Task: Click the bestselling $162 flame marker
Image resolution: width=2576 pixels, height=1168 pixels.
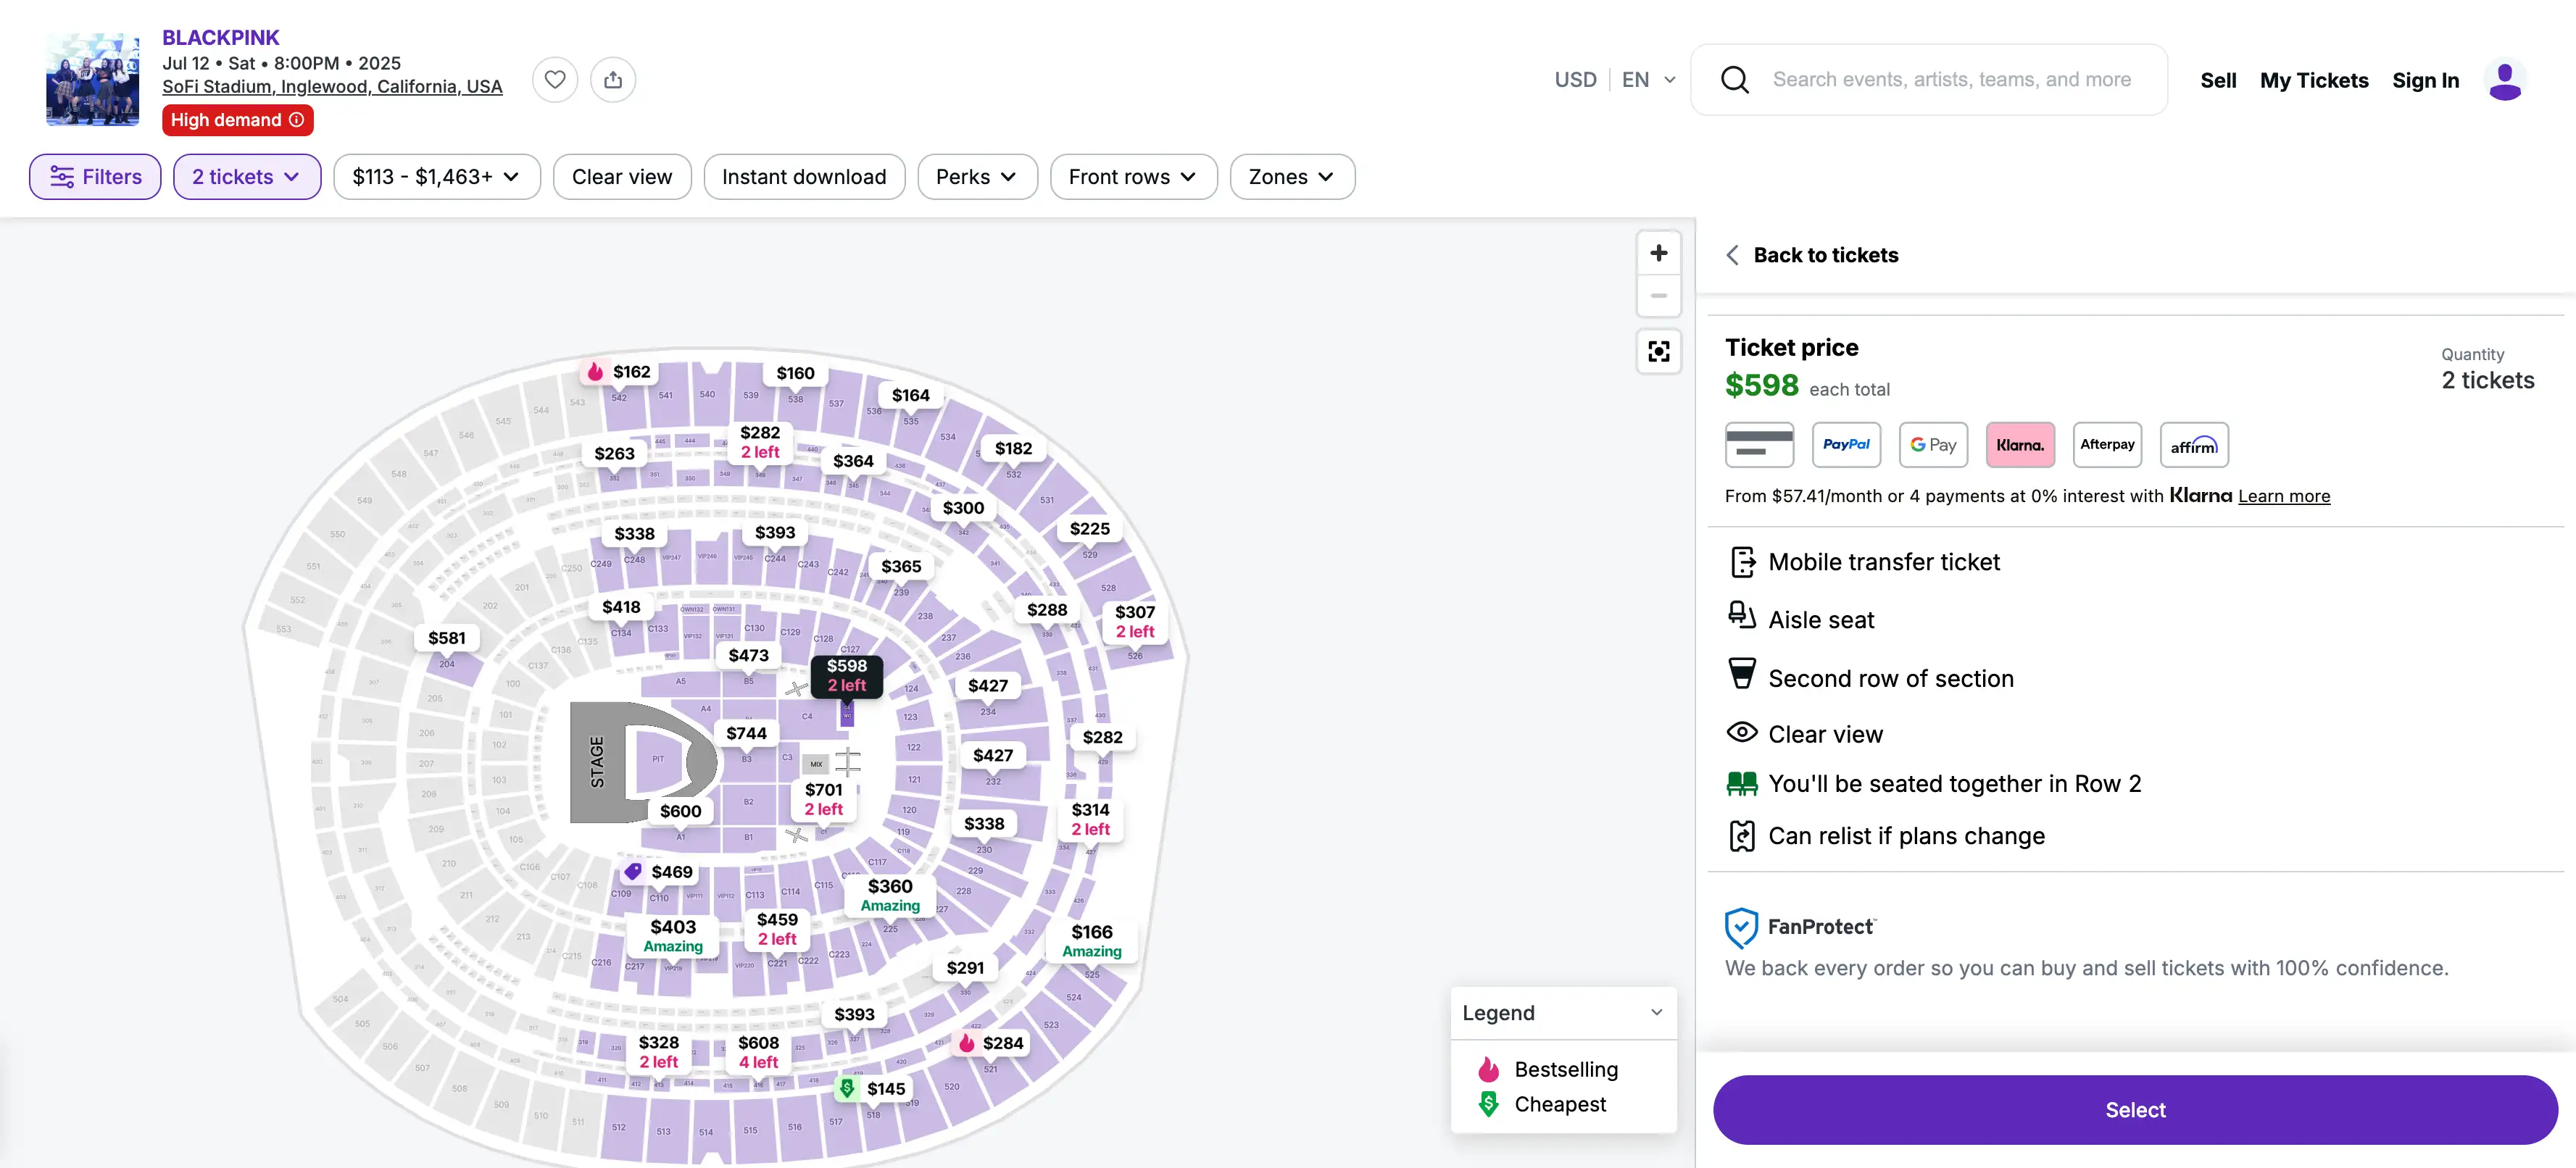Action: click(x=620, y=372)
